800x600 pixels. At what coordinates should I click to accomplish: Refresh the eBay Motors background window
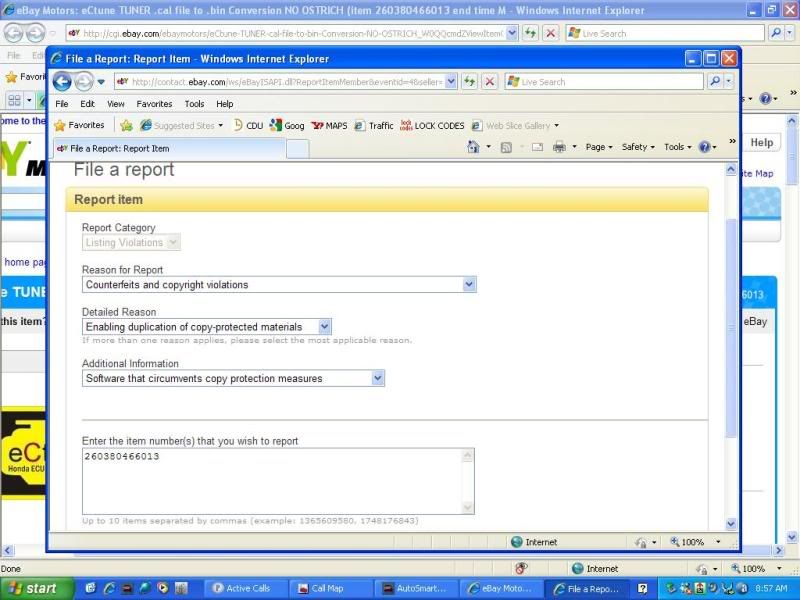531,34
